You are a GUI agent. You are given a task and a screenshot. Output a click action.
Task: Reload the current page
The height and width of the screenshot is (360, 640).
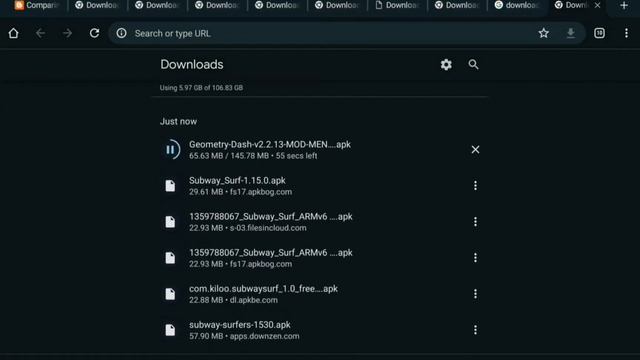click(94, 33)
